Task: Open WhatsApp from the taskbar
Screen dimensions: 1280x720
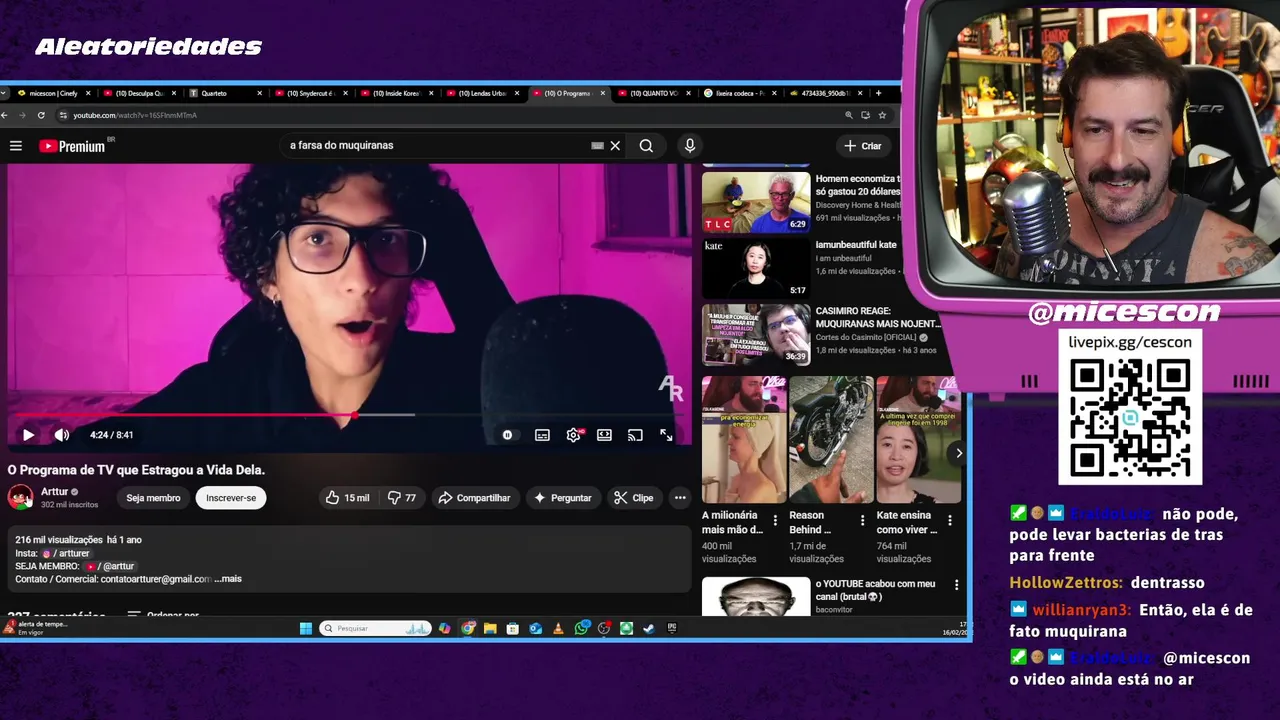Action: (x=581, y=628)
